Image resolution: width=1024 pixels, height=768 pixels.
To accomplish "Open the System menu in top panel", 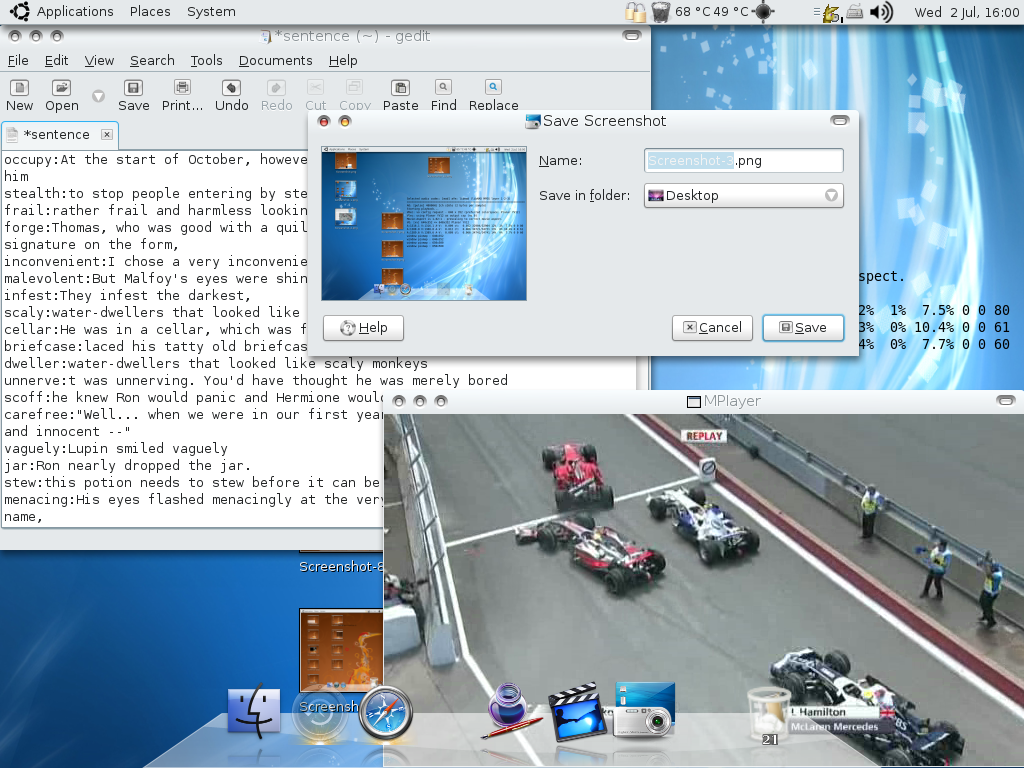I will pyautogui.click(x=211, y=12).
